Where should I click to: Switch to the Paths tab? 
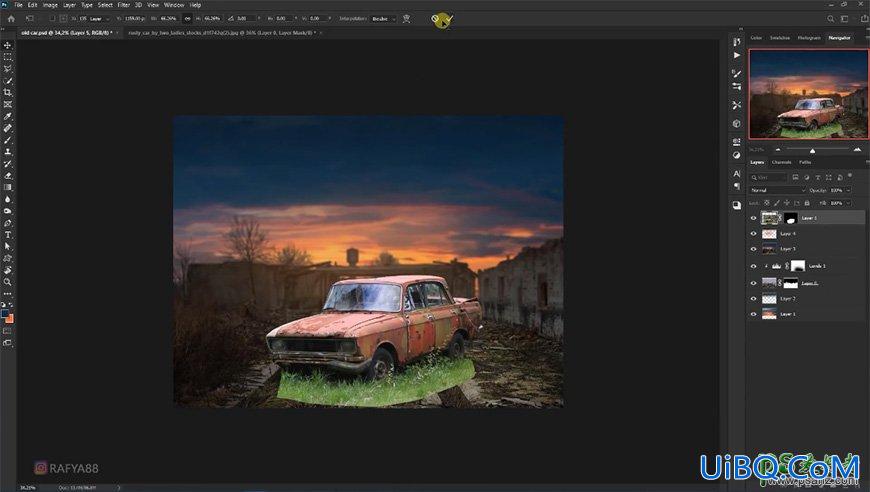click(x=805, y=162)
